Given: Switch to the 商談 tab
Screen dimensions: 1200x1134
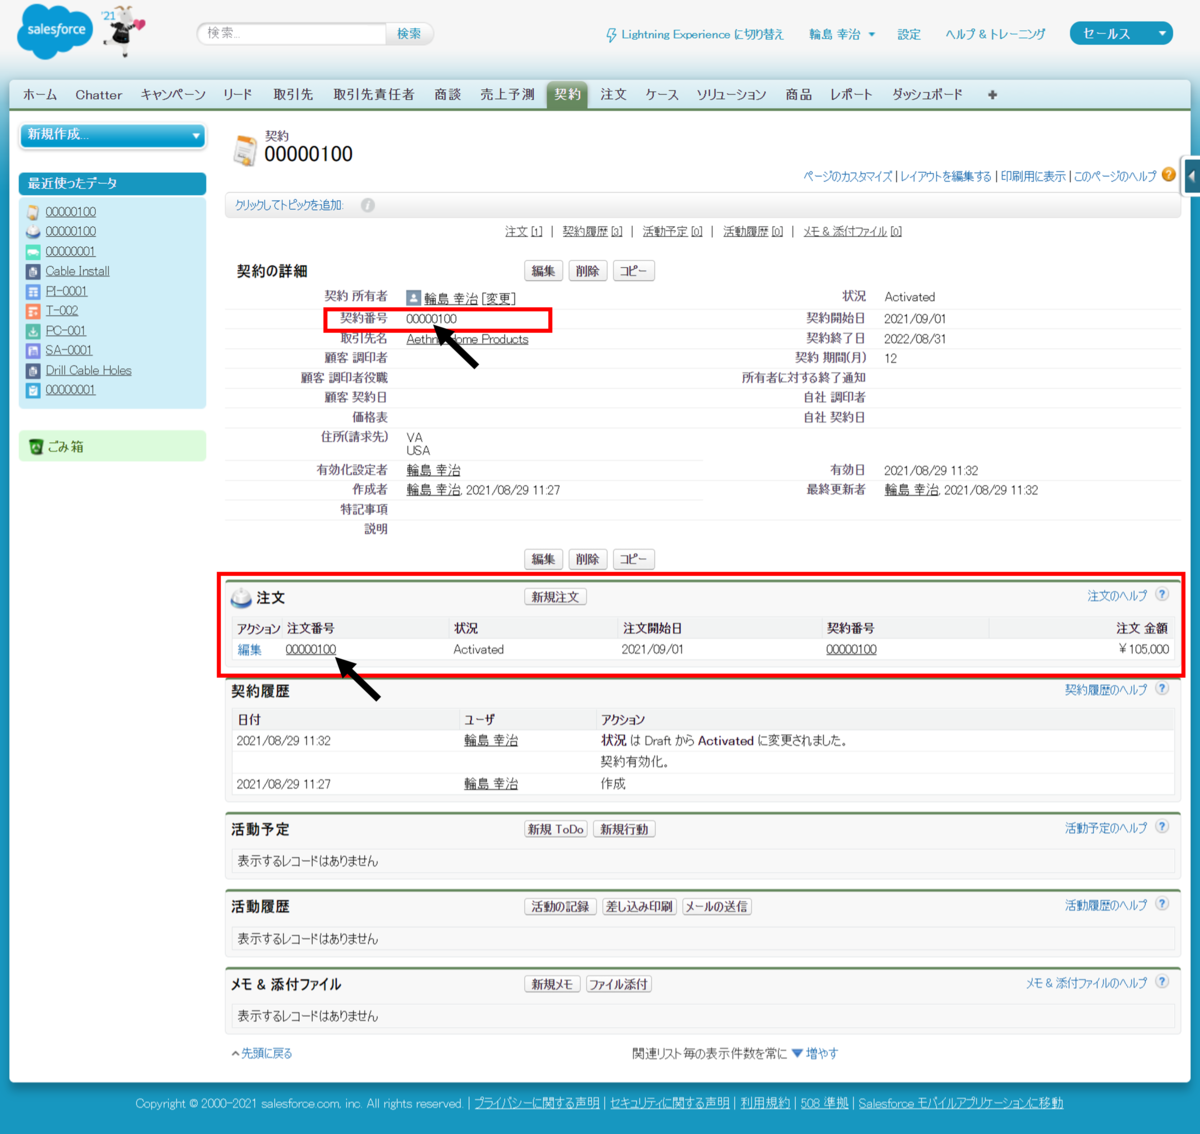Looking at the screenshot, I should pos(448,95).
